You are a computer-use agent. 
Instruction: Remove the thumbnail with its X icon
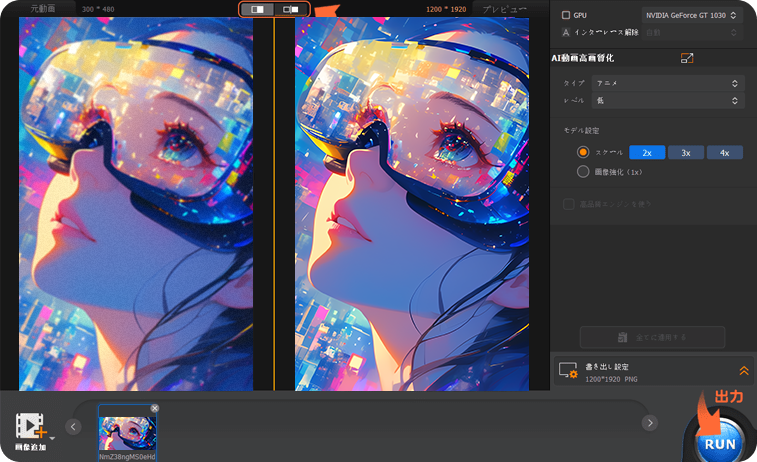tap(154, 408)
